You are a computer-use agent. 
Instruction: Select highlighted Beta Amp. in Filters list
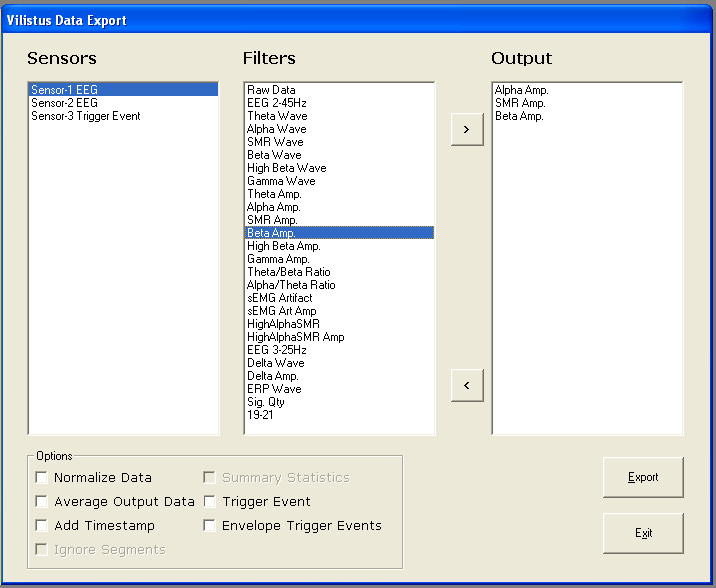[340, 233]
